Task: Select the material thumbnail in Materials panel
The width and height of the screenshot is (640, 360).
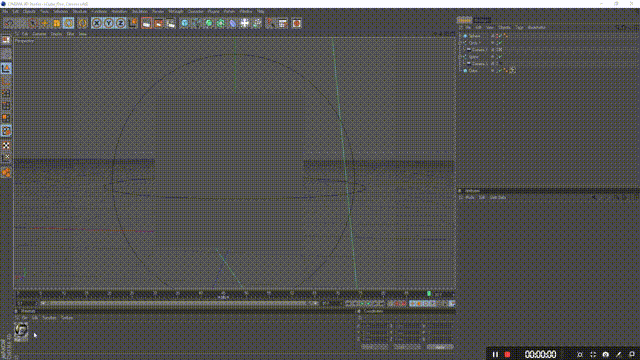Action: click(21, 330)
